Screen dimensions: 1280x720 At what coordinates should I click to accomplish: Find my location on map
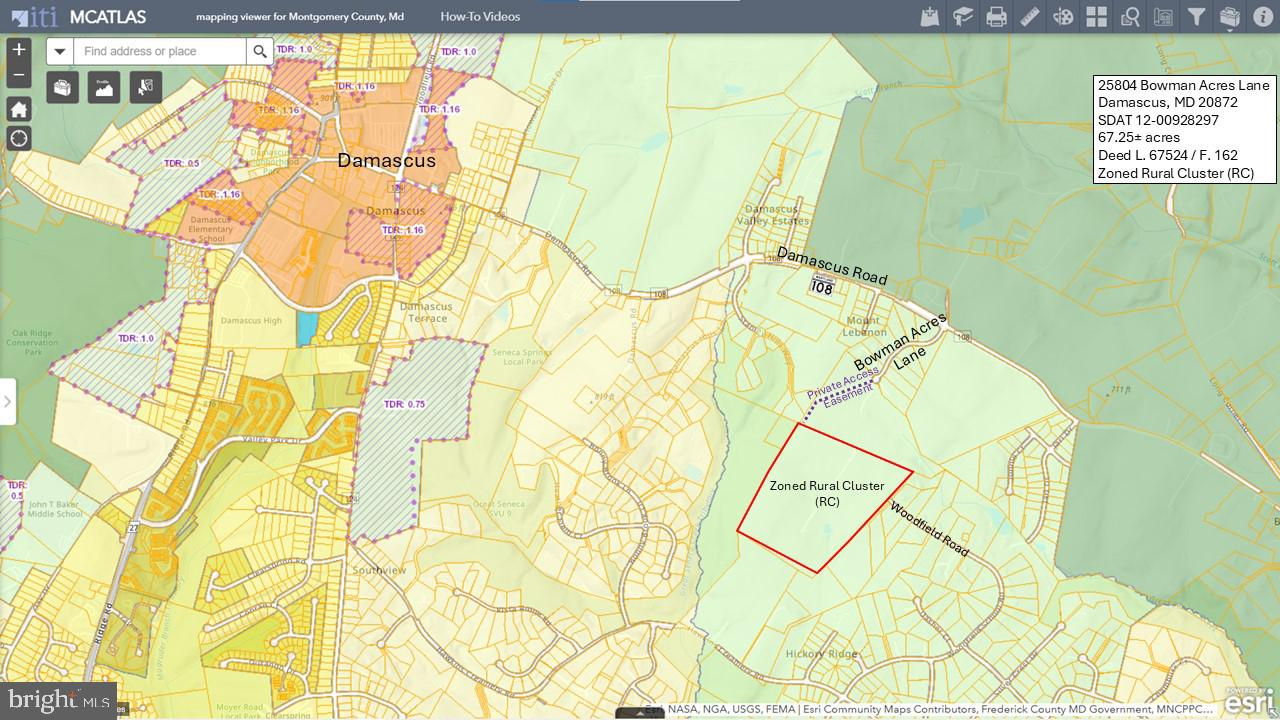(x=19, y=138)
